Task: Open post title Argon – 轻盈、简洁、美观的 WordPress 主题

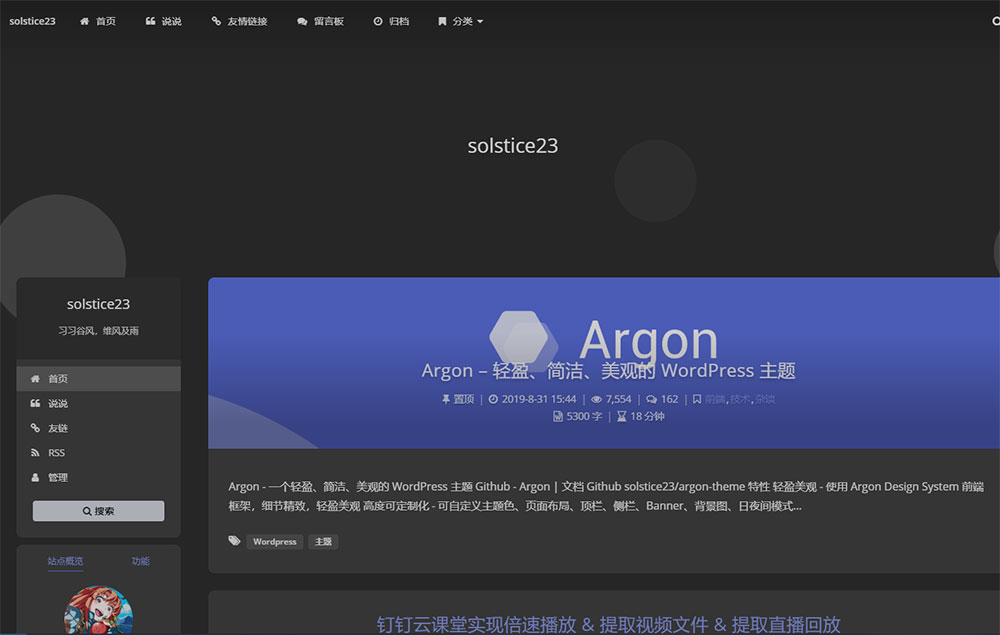Action: point(608,370)
